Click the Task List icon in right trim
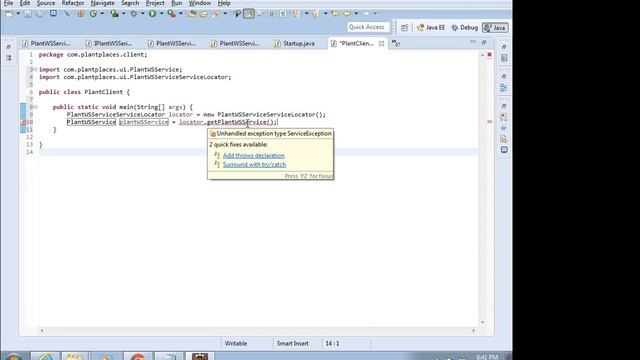Image resolution: width=640 pixels, height=360 pixels. click(504, 58)
